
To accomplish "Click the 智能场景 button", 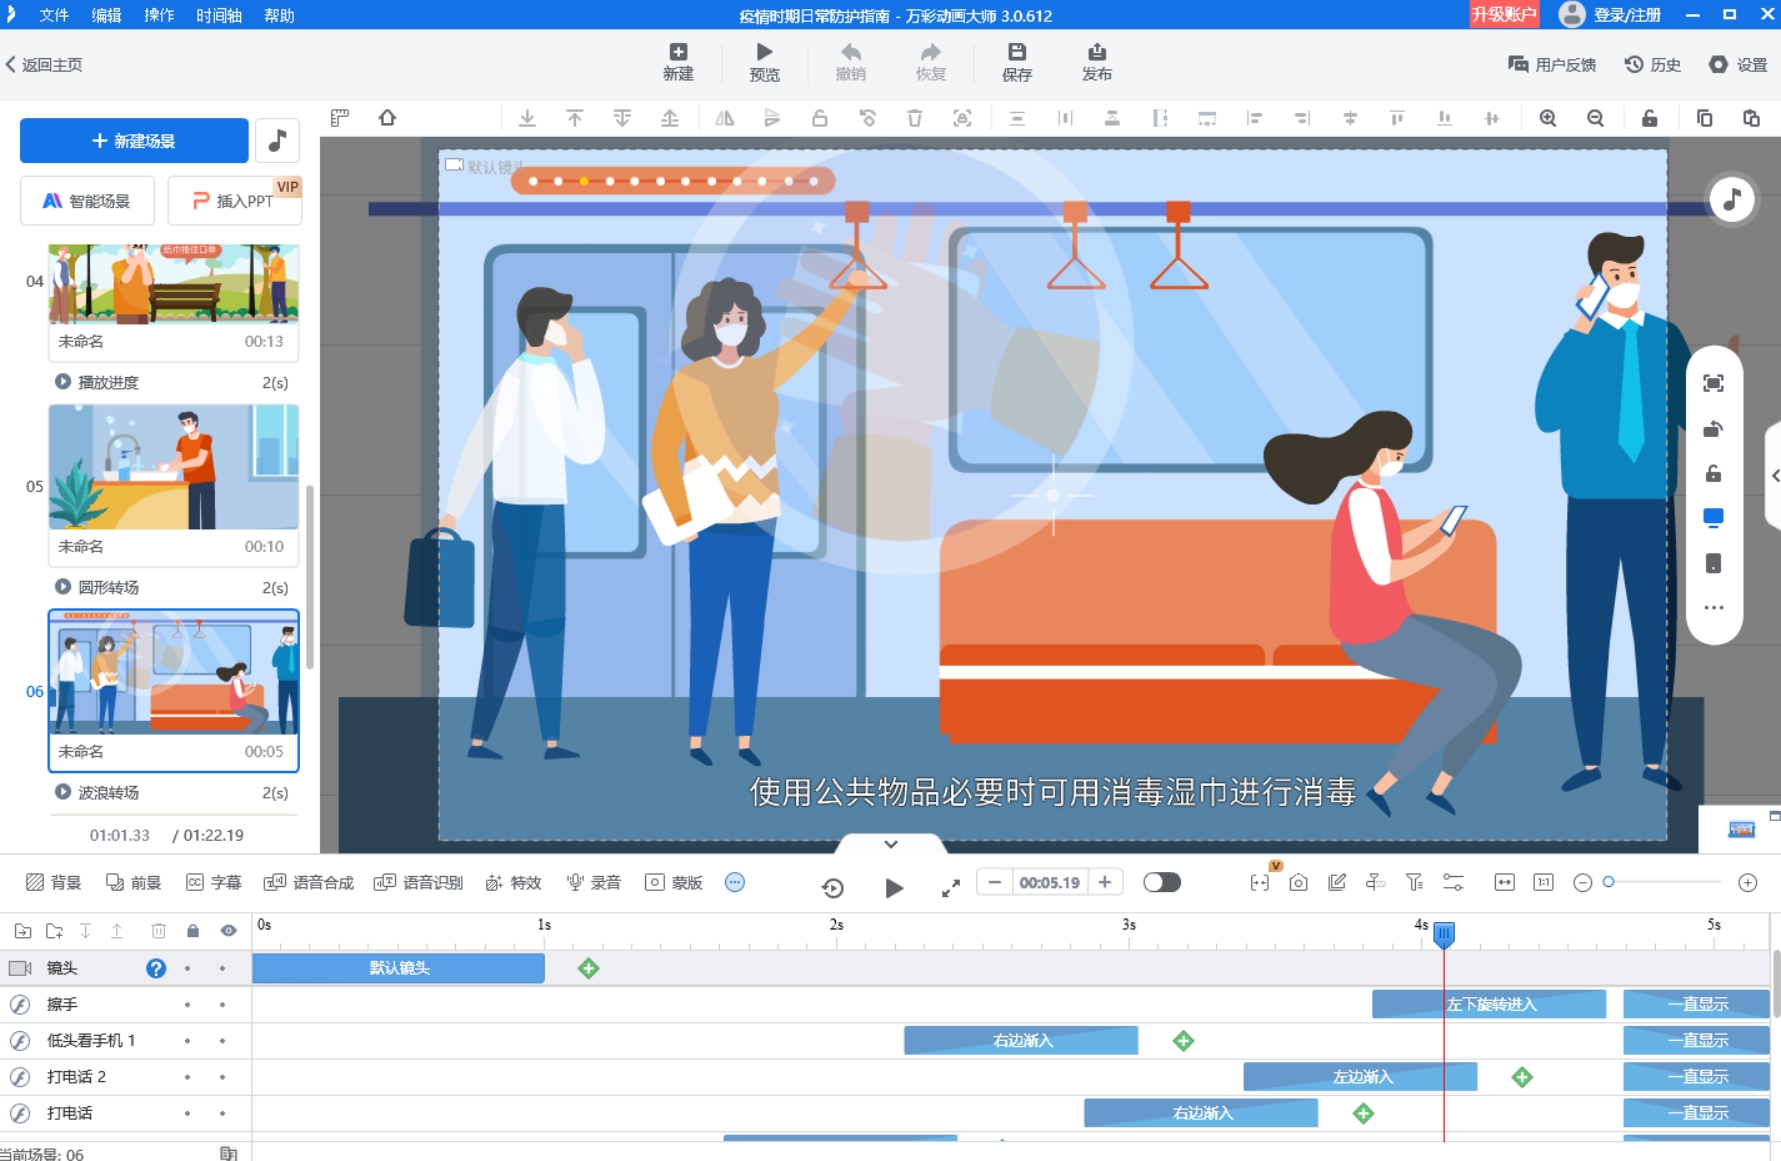I will (x=87, y=201).
